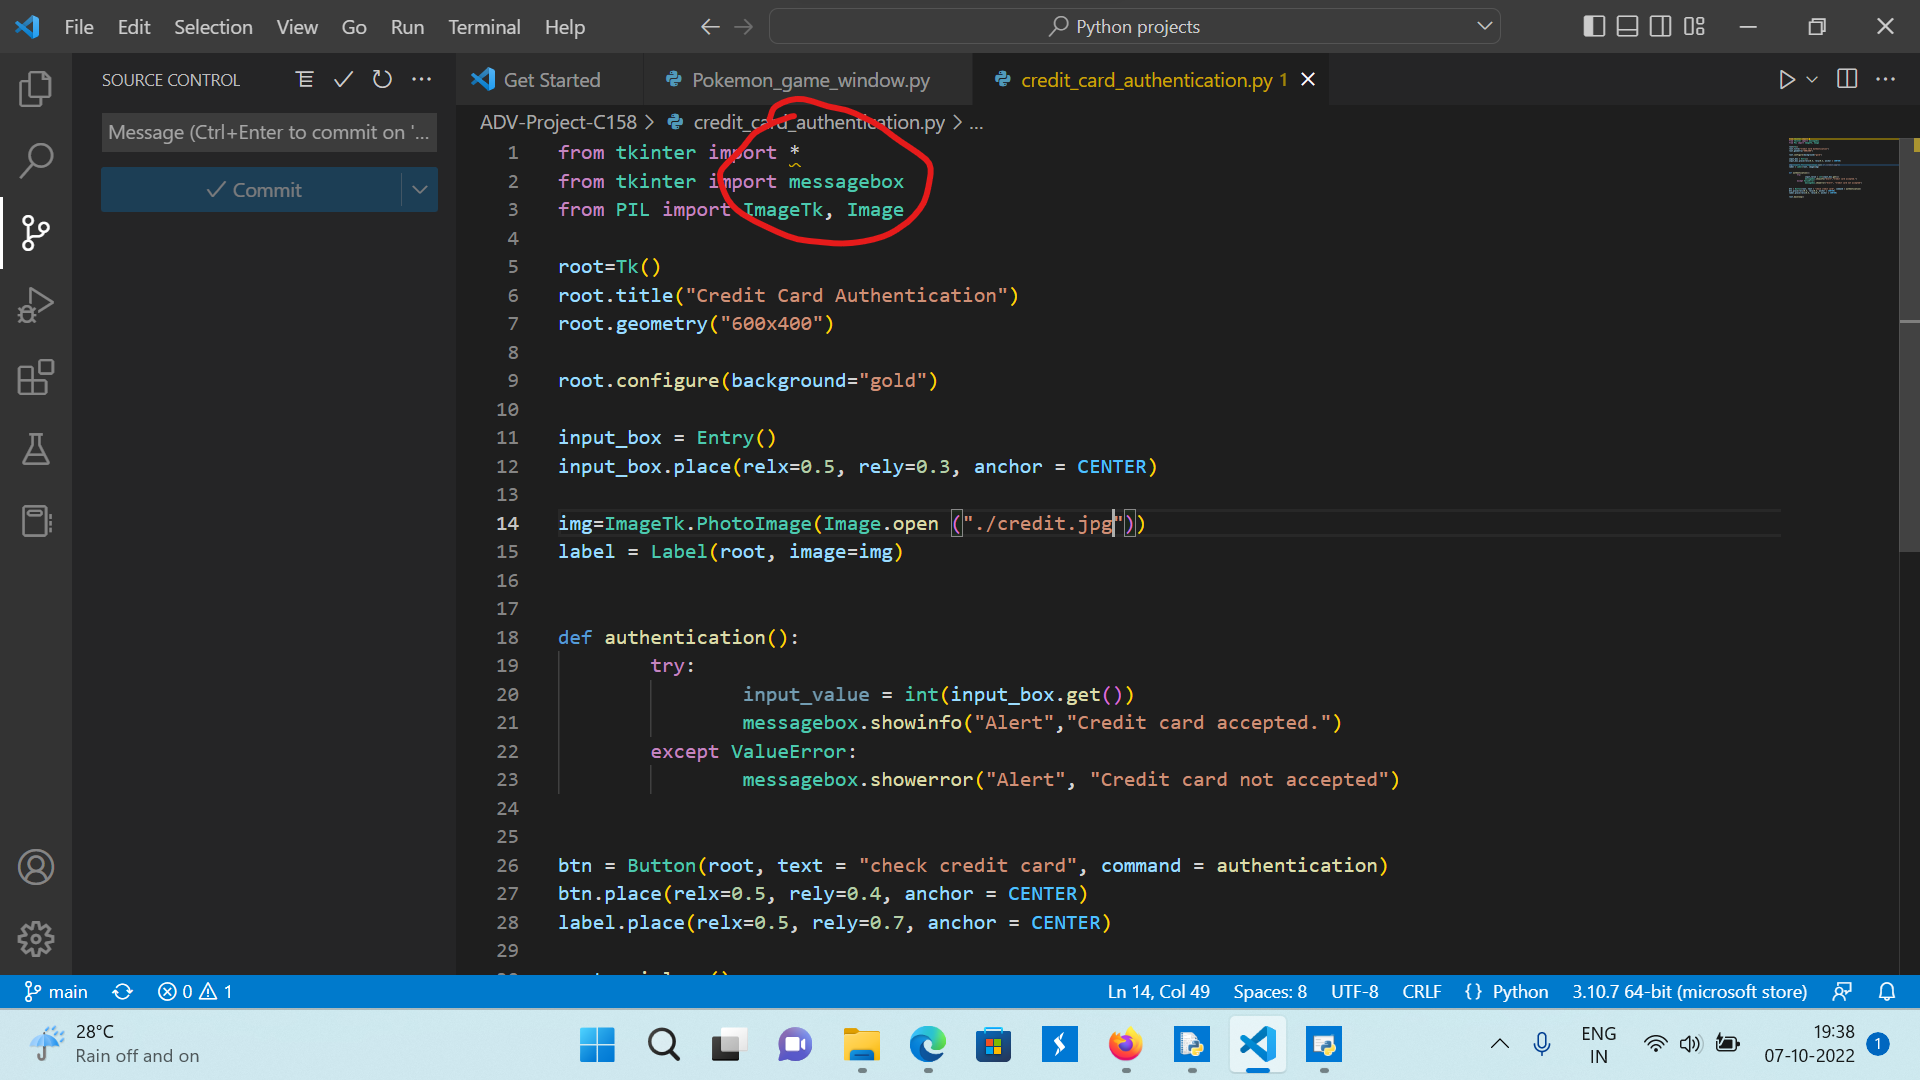The width and height of the screenshot is (1920, 1080).
Task: Refresh the Source Control changes
Action: 381,79
